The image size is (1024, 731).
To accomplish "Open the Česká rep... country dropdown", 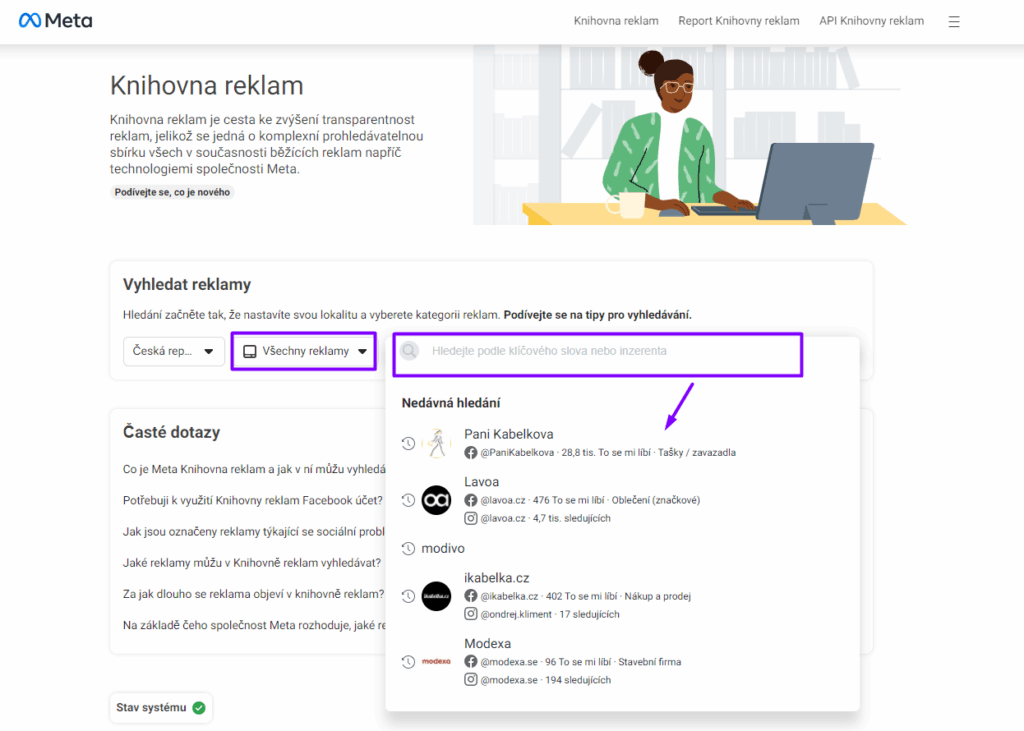I will 174,351.
